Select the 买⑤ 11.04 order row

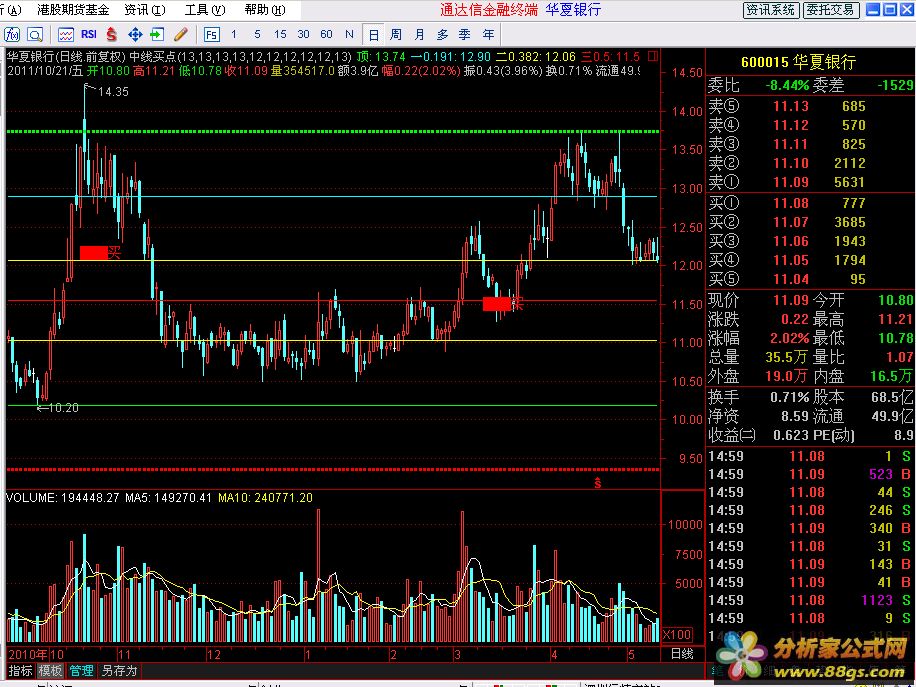[x=810, y=279]
